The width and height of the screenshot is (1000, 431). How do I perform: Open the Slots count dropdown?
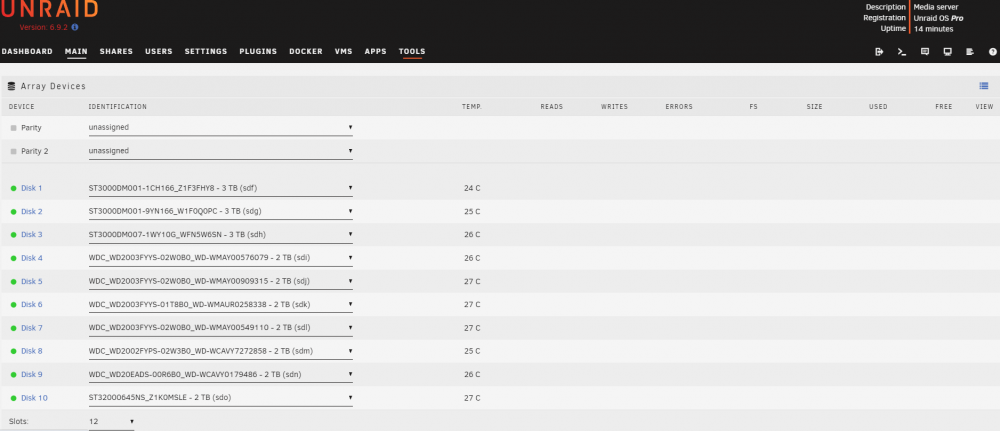(x=112, y=421)
